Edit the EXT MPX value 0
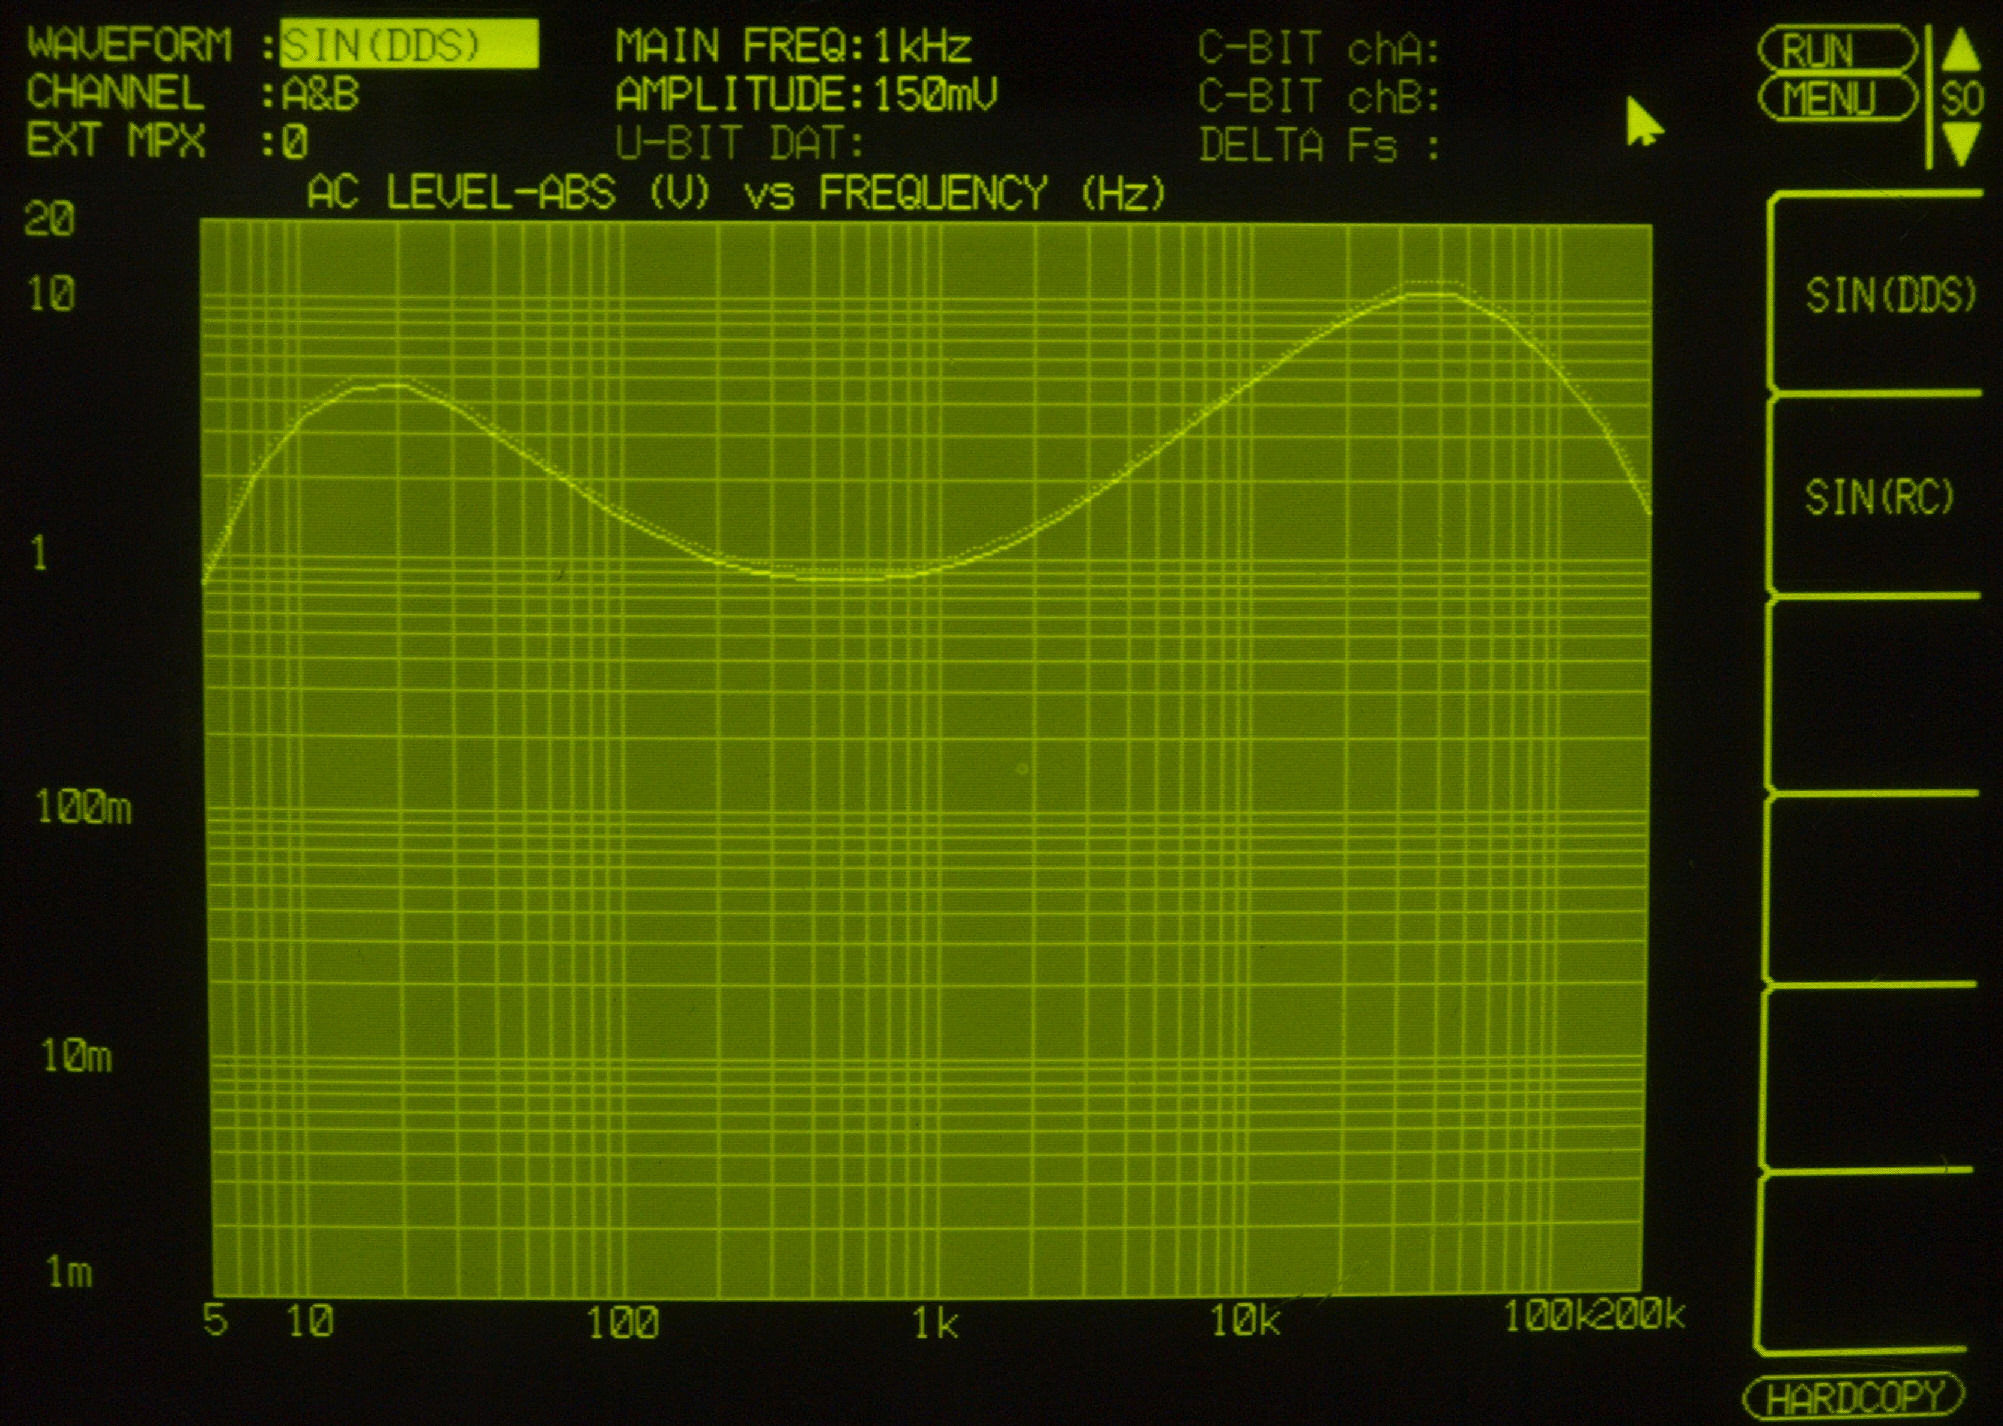Viewport: 2003px width, 1426px height. click(x=295, y=142)
